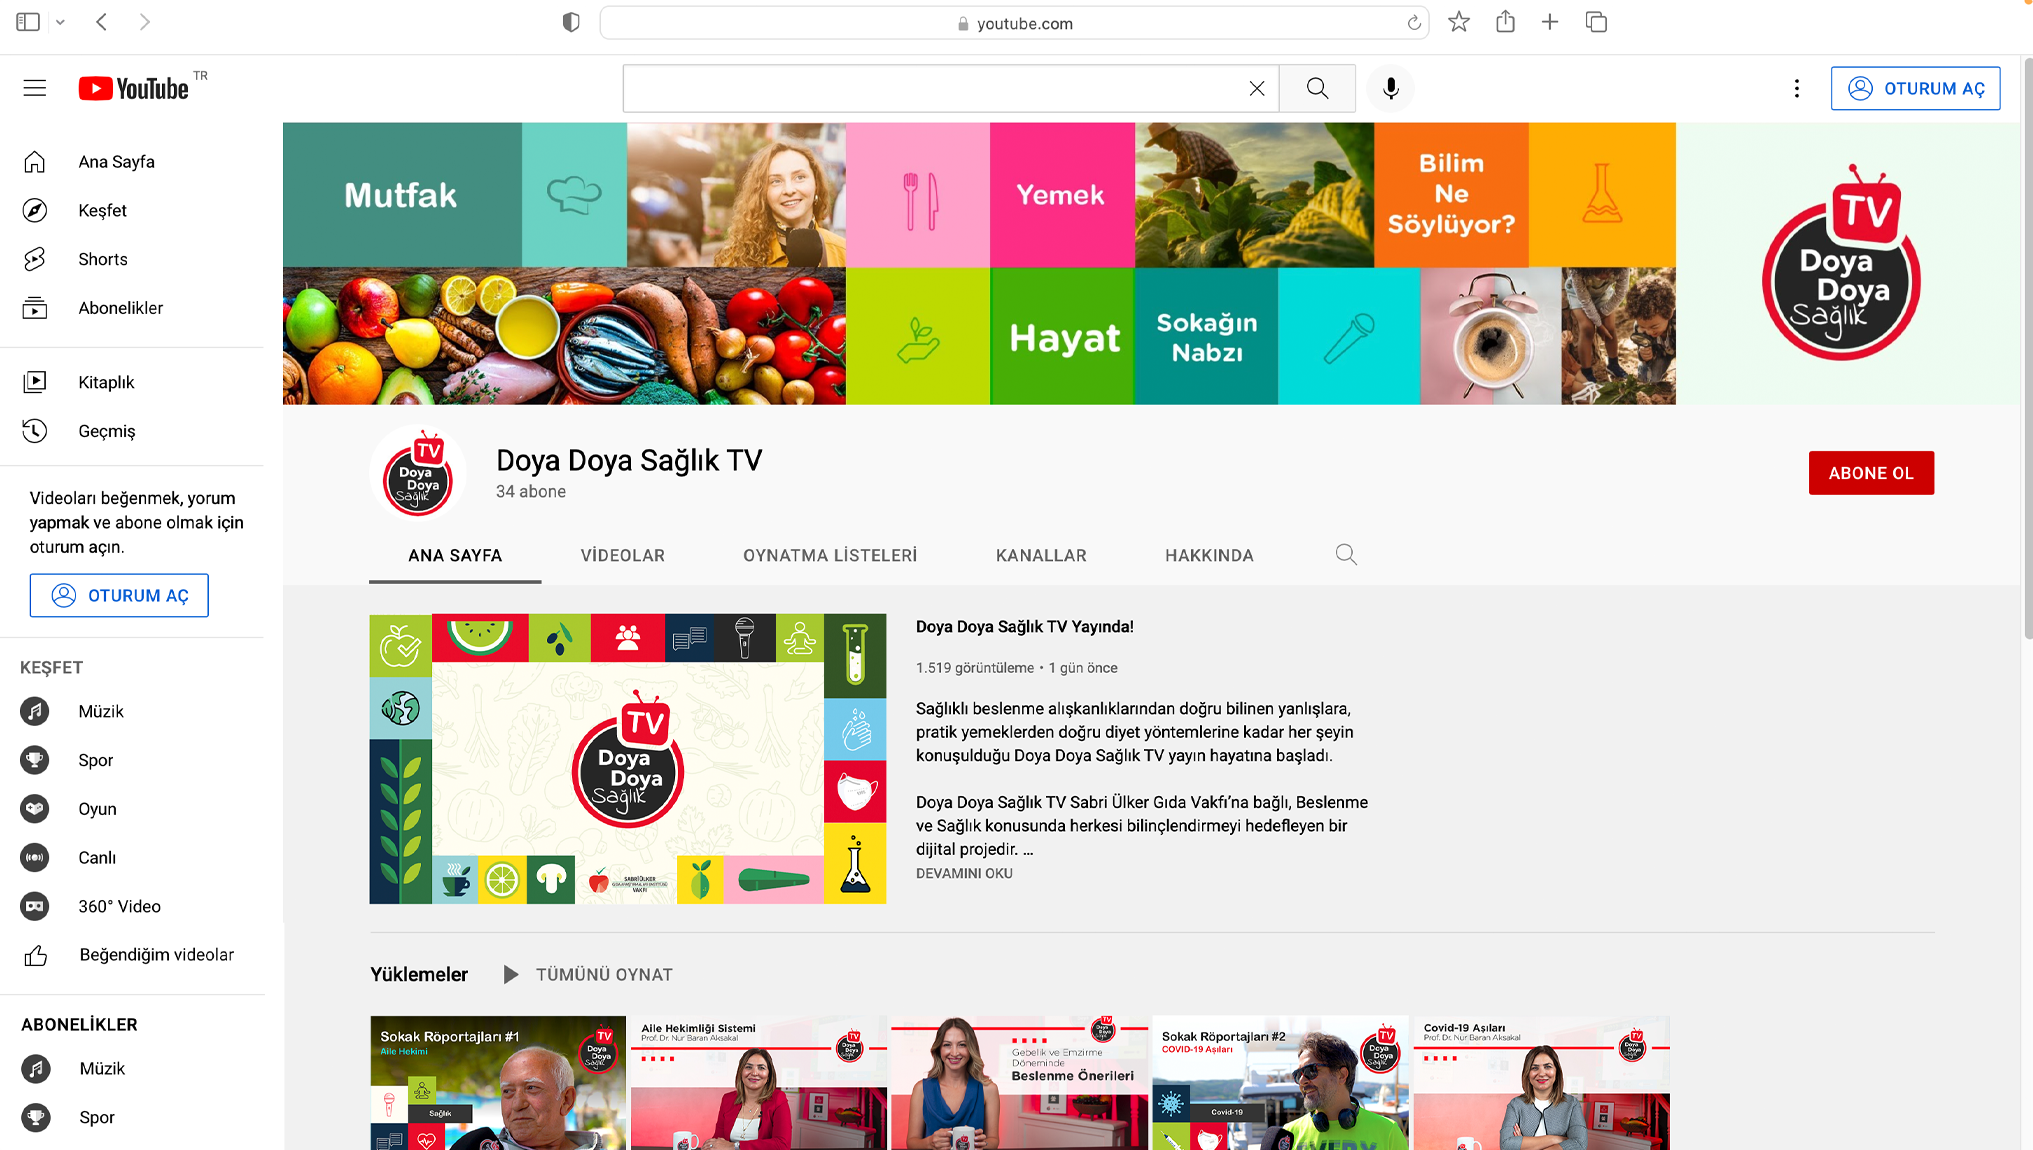Screen dimensions: 2033x1150
Task: Open the Yüklemeler section heading
Action: click(419, 974)
